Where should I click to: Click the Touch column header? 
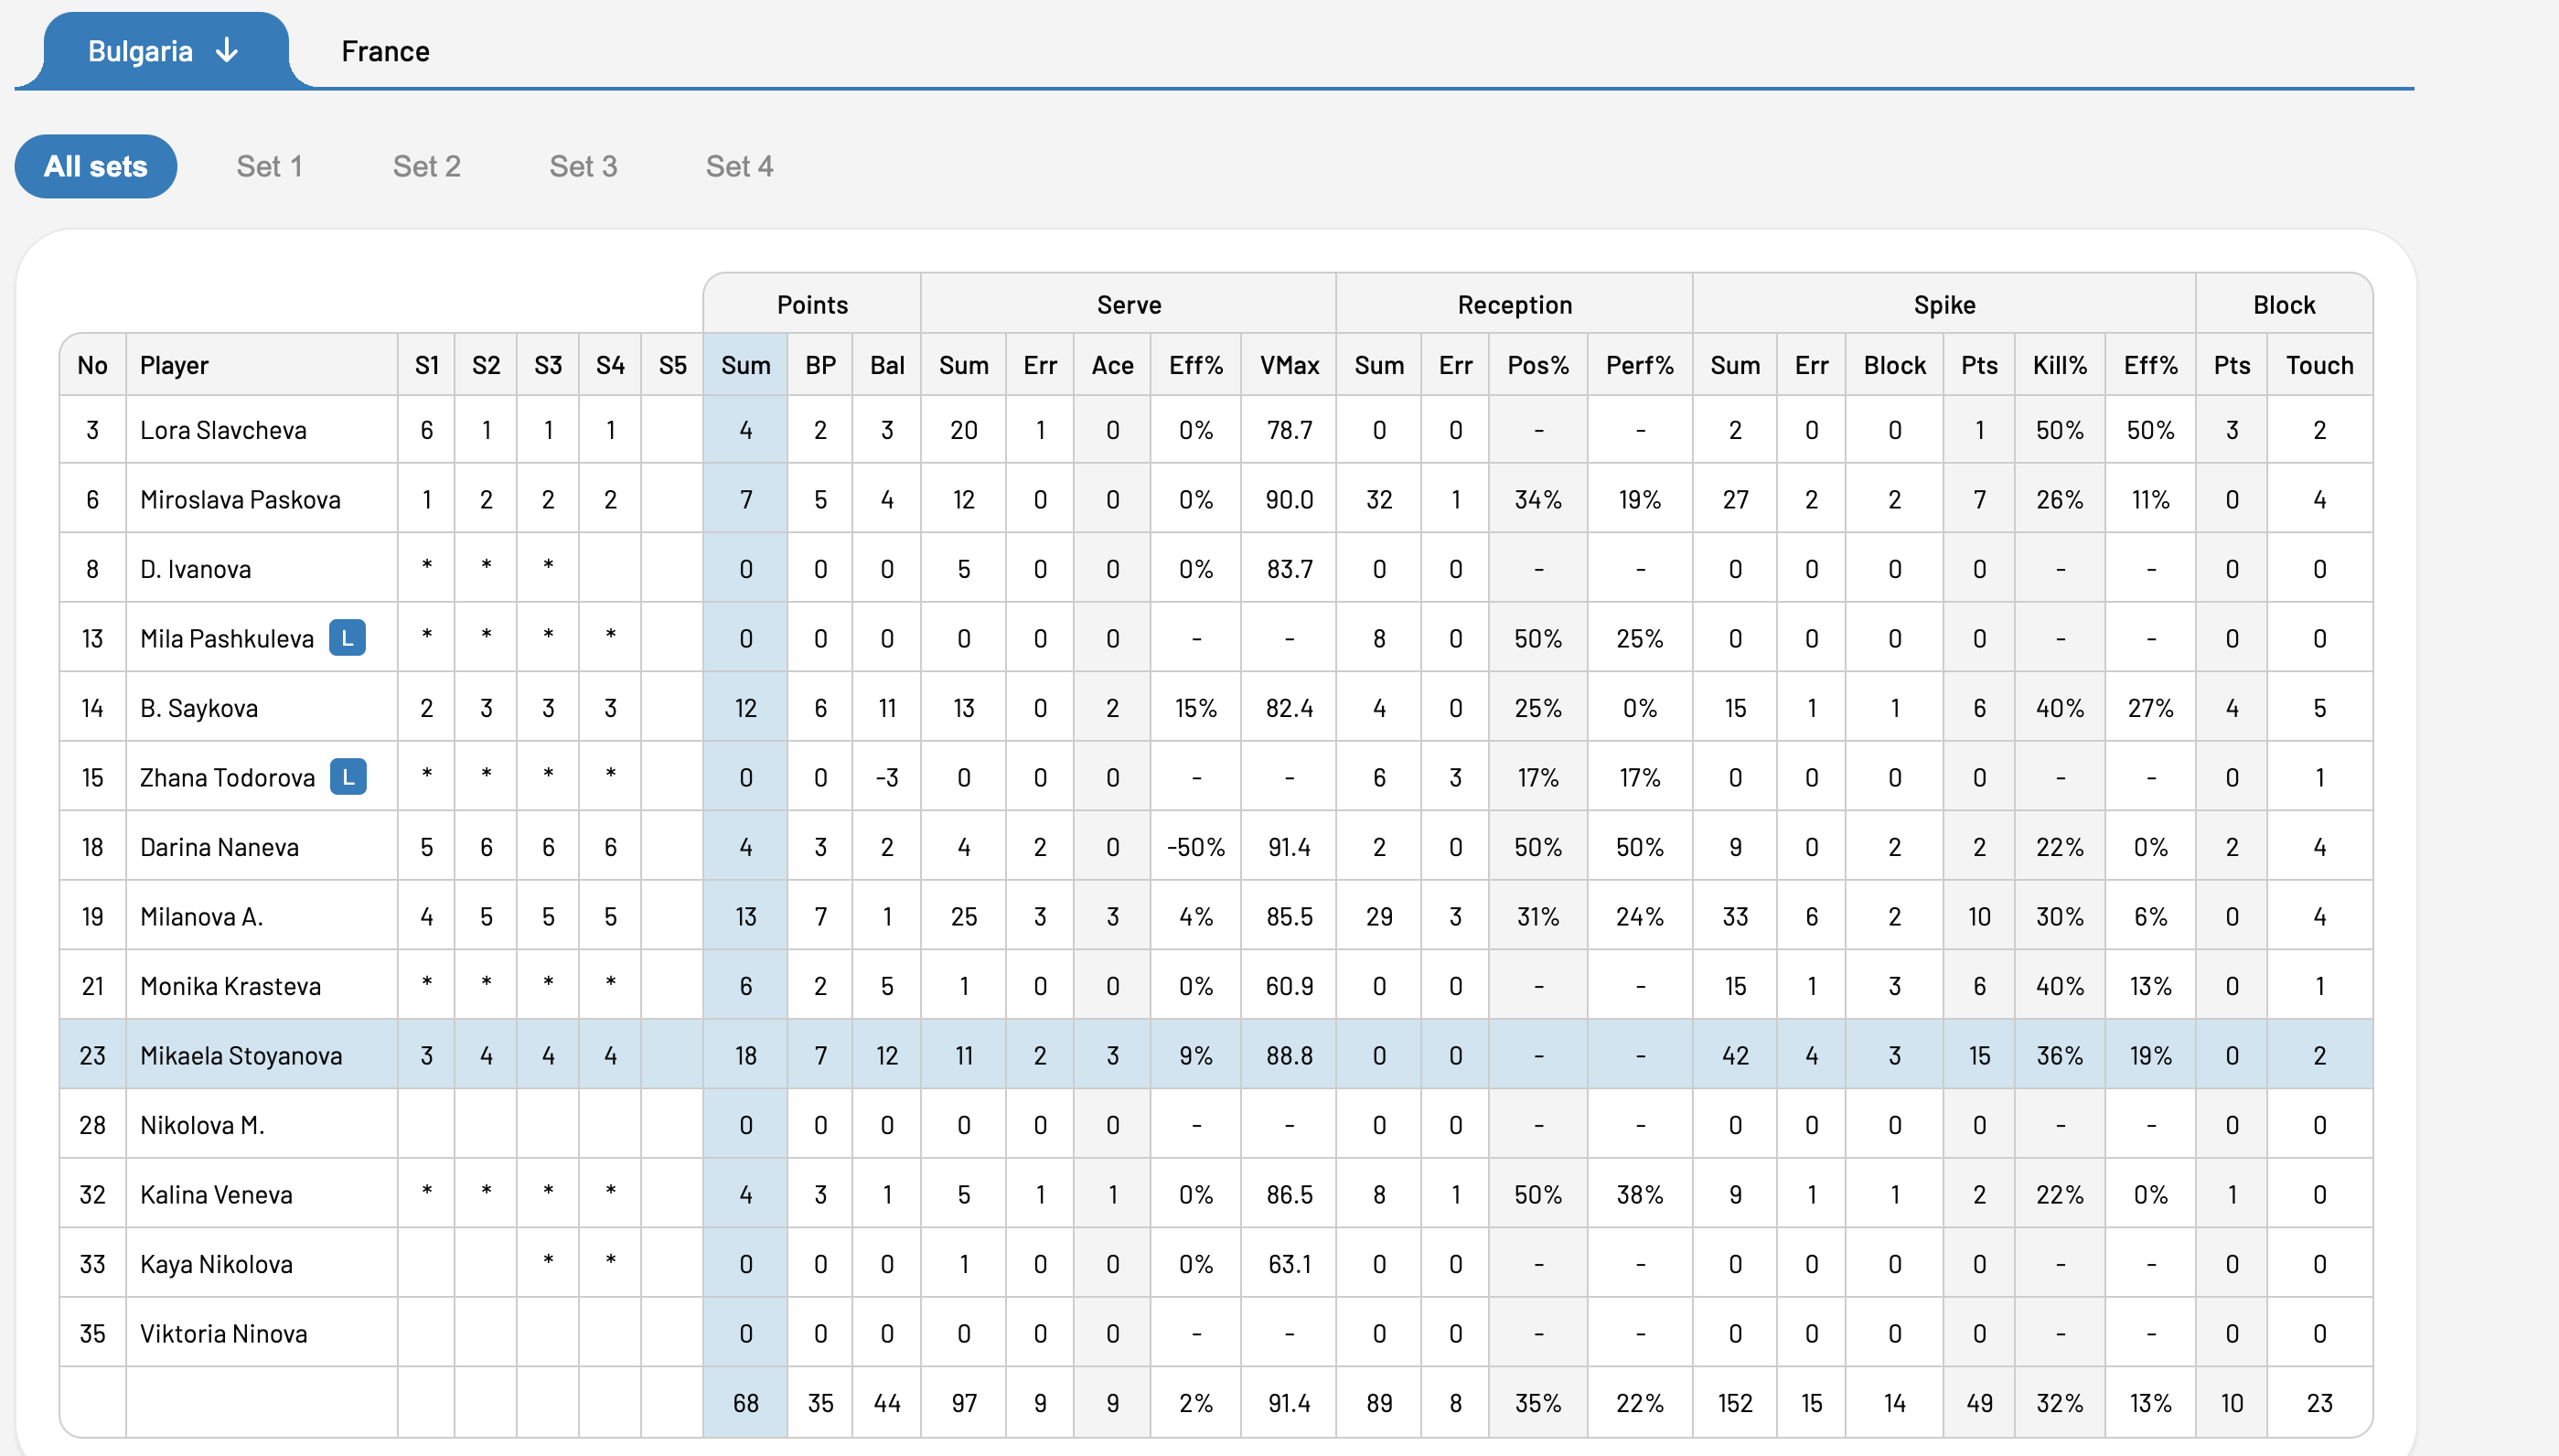point(2320,365)
